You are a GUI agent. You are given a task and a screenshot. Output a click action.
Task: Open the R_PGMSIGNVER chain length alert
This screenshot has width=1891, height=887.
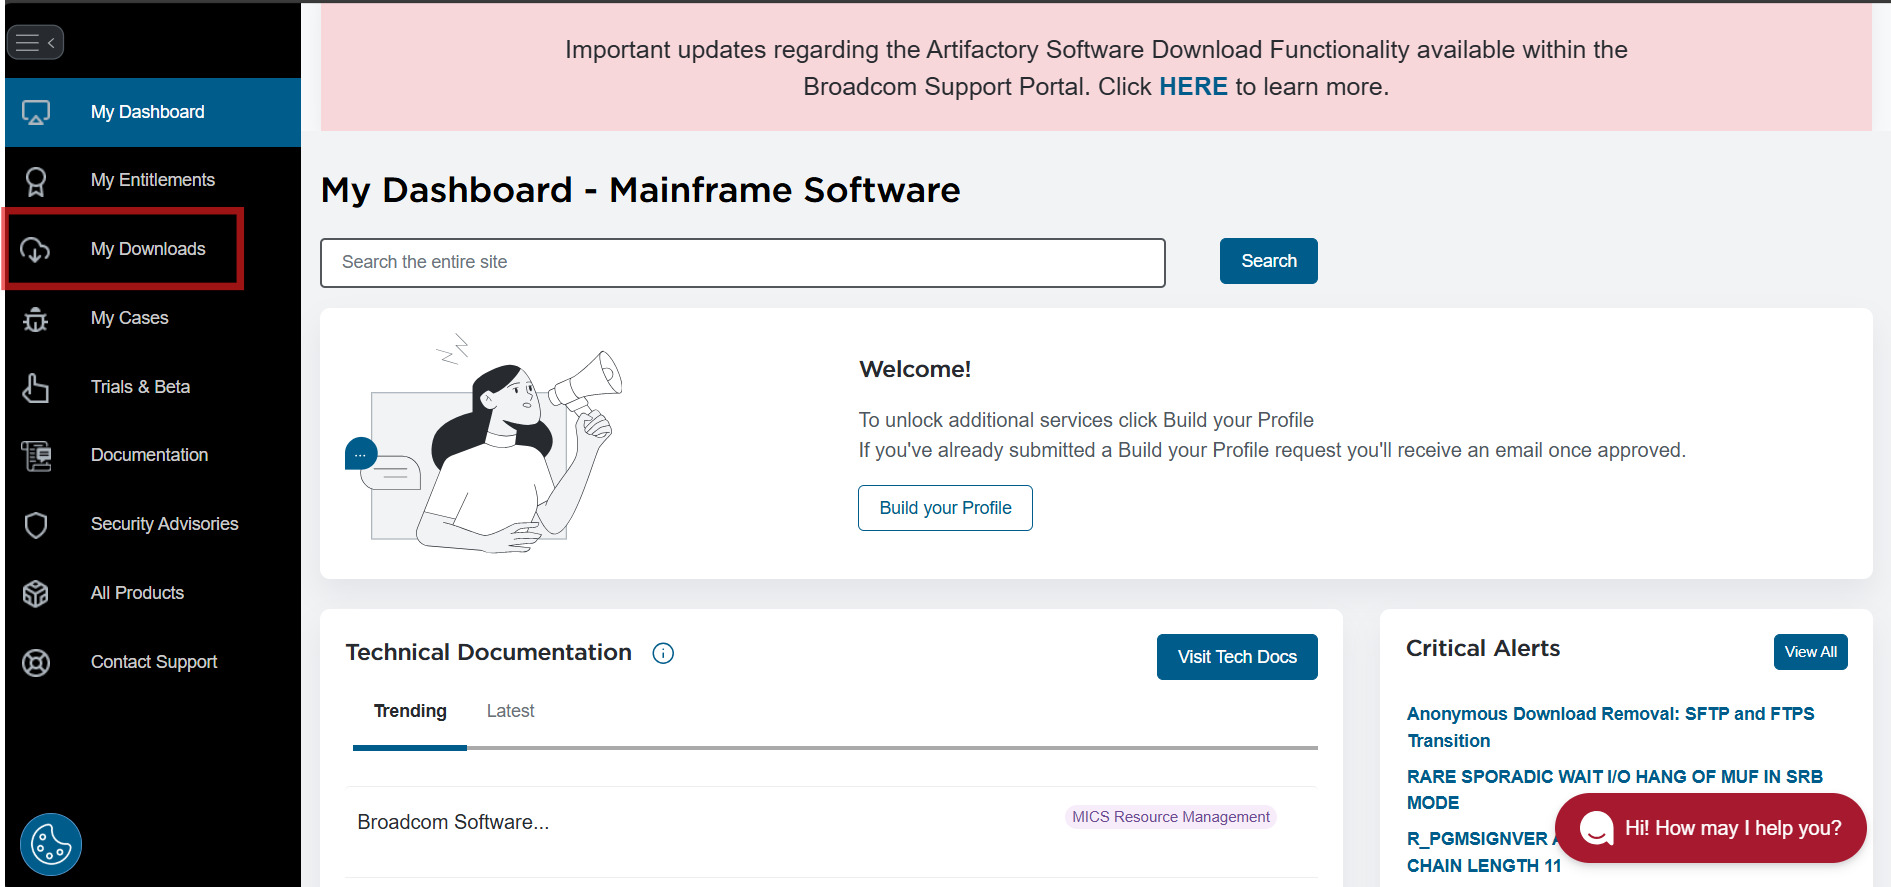1484,852
